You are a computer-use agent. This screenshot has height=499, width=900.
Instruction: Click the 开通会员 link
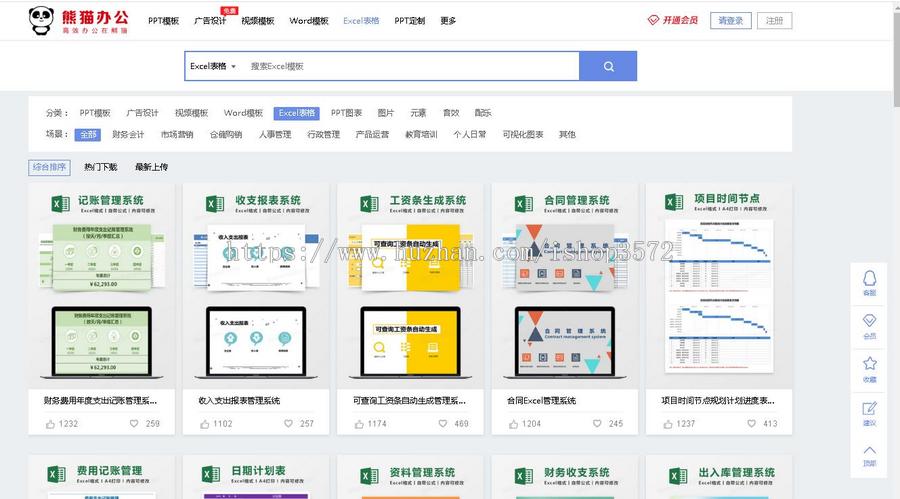[x=680, y=20]
